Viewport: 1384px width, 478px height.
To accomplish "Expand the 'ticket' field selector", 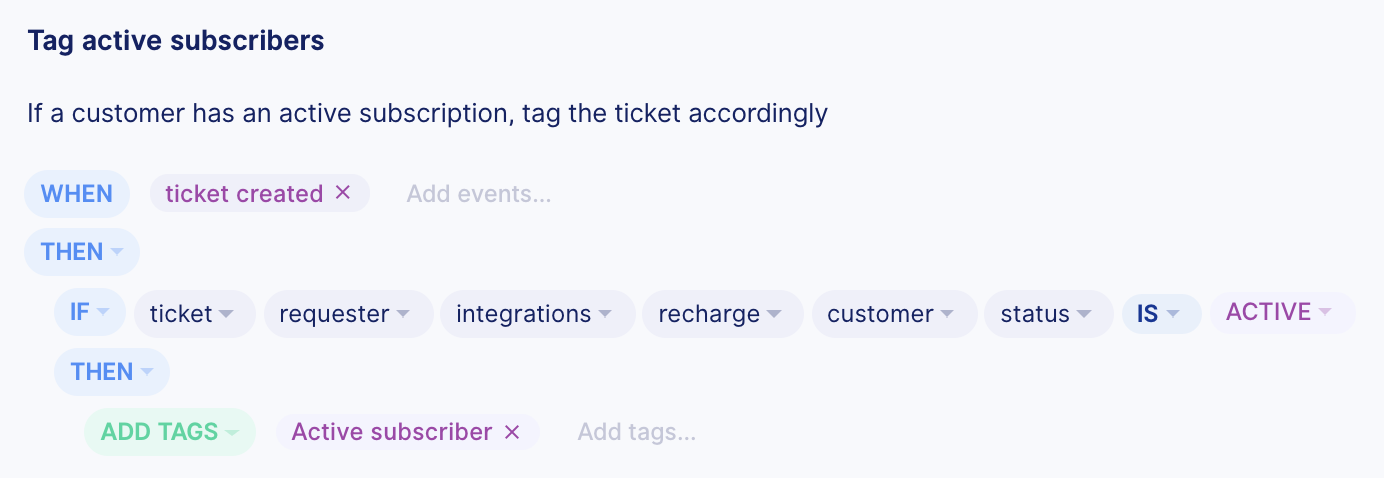I will tap(195, 314).
